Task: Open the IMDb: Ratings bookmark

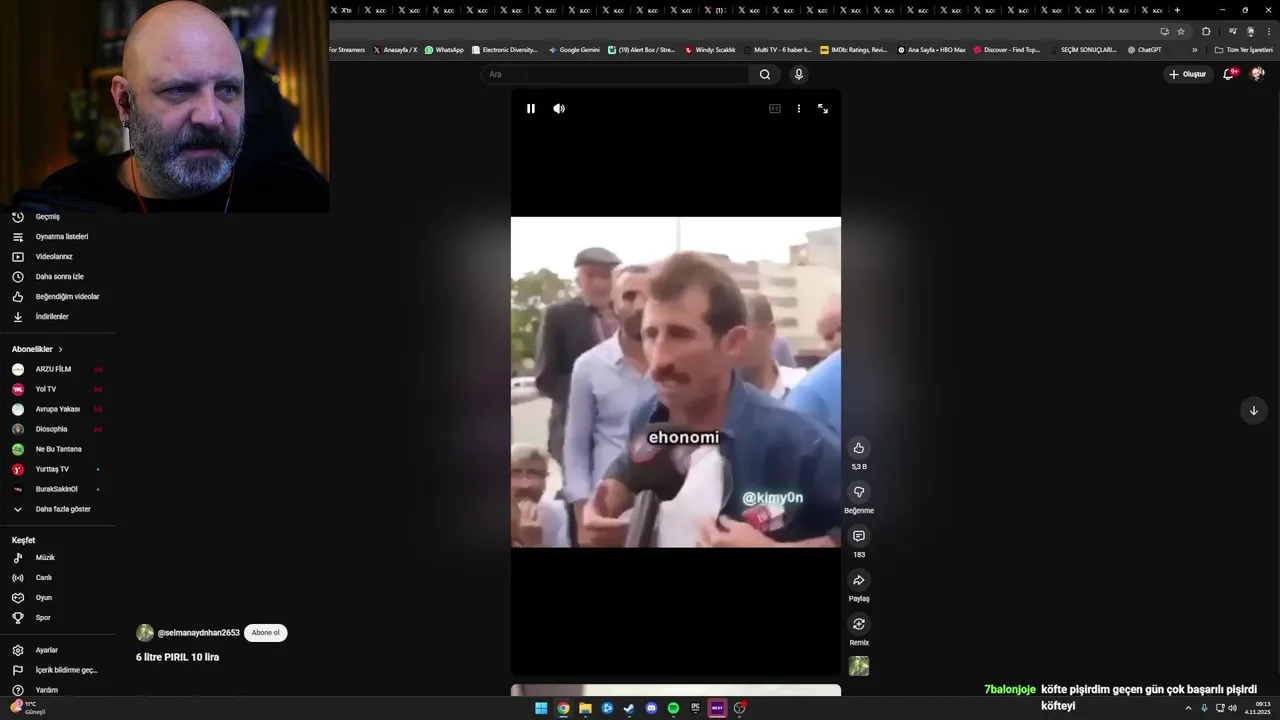Action: coord(853,50)
